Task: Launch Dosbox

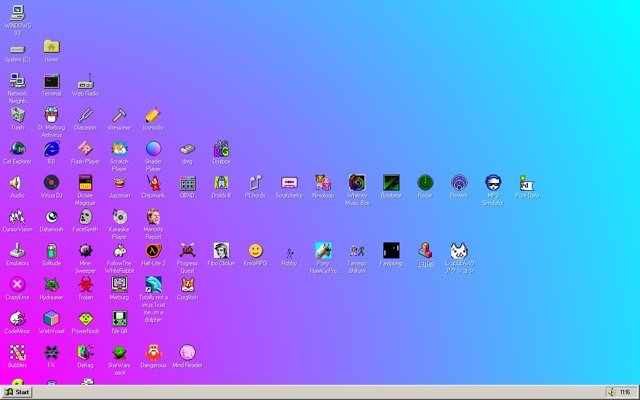Action: tap(221, 149)
